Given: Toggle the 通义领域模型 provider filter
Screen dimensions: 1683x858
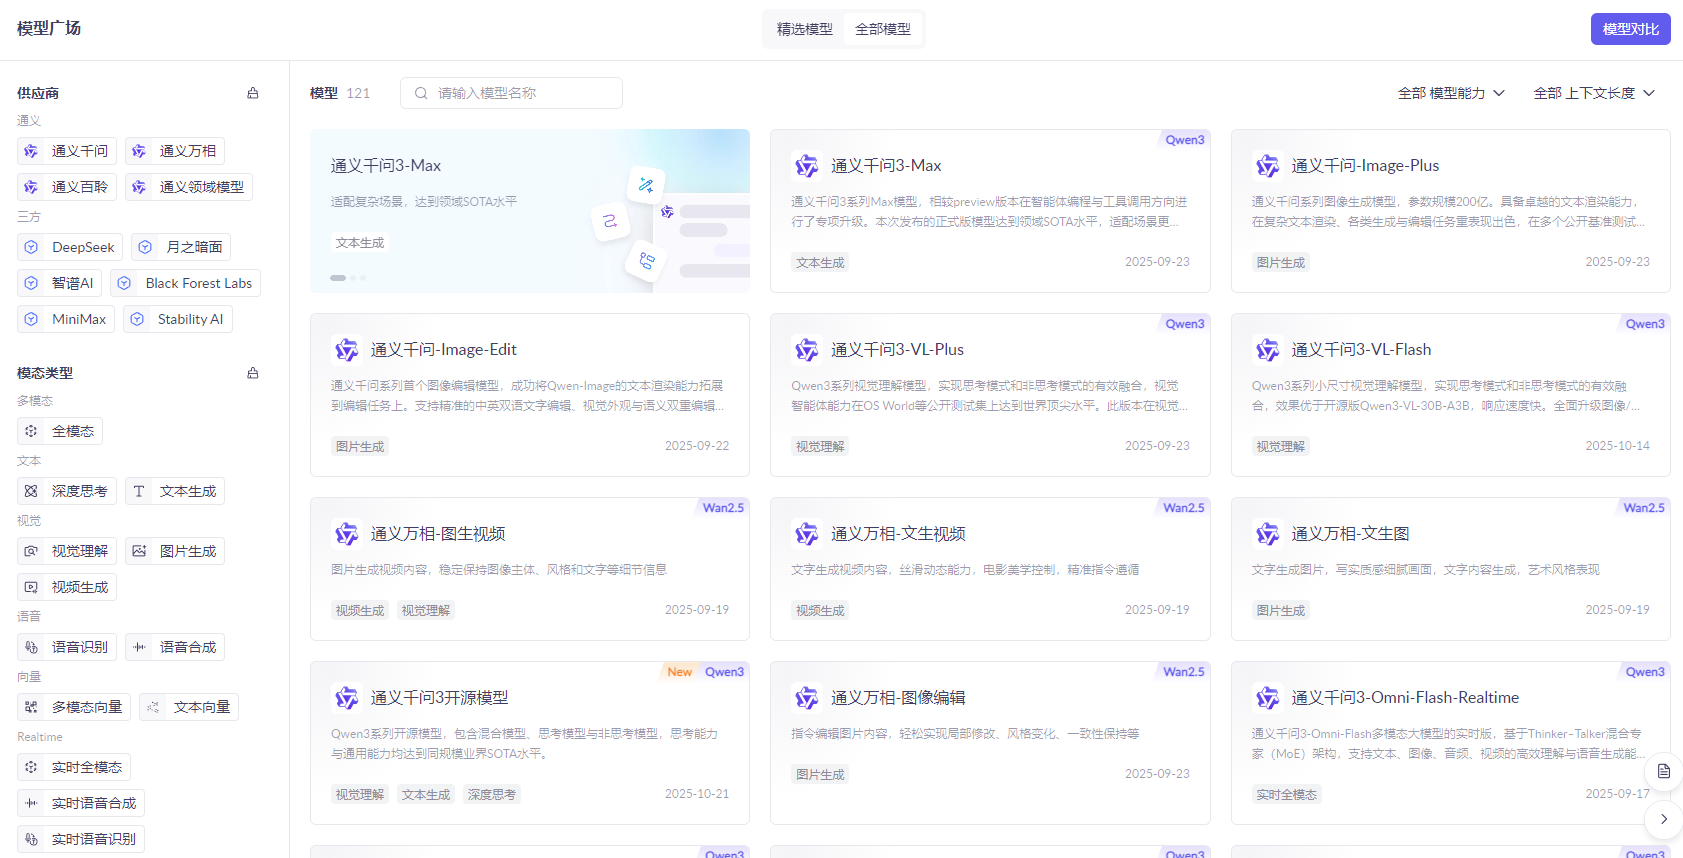Looking at the screenshot, I should click(189, 187).
